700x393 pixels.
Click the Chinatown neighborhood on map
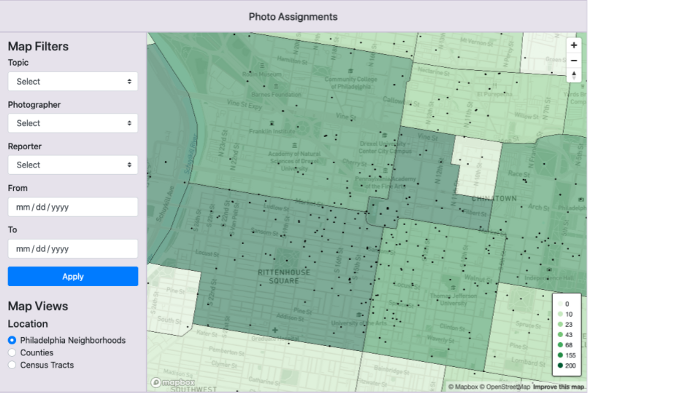[x=494, y=198]
